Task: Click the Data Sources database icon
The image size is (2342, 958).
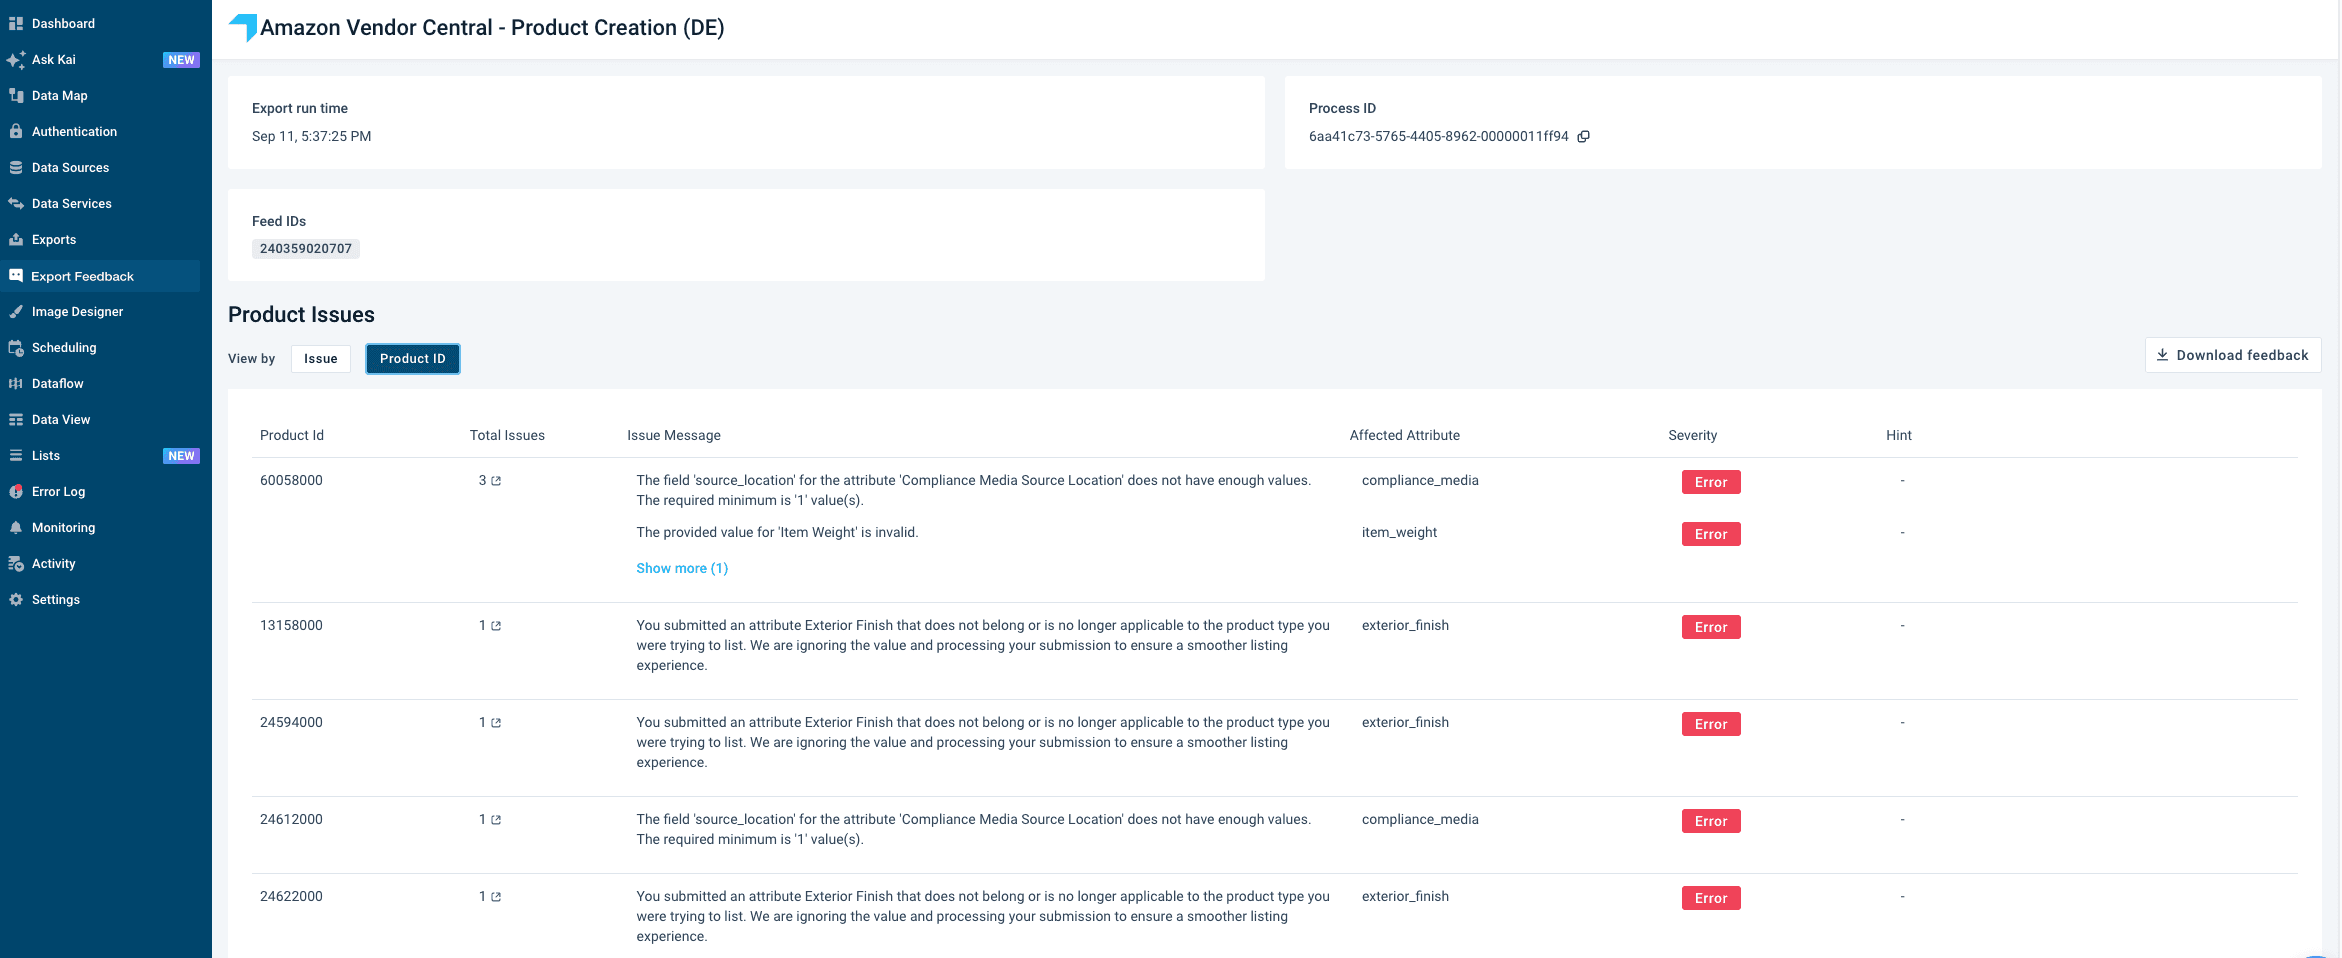Action: [x=16, y=167]
